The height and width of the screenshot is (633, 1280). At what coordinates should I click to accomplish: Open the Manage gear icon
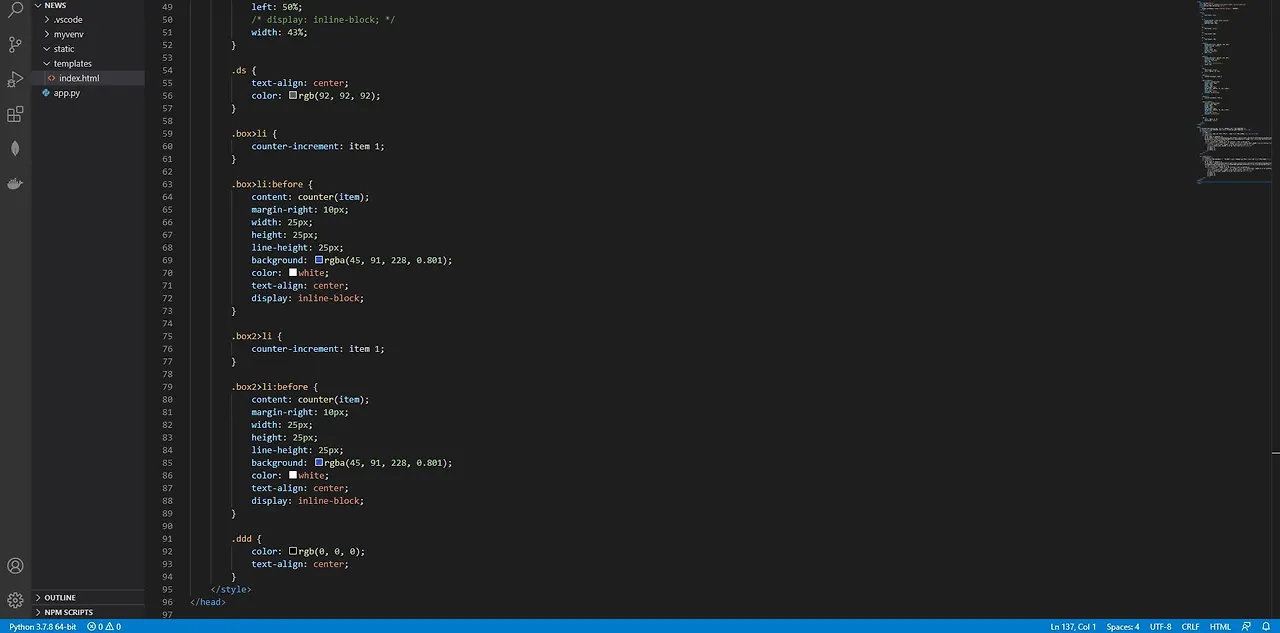(15, 600)
